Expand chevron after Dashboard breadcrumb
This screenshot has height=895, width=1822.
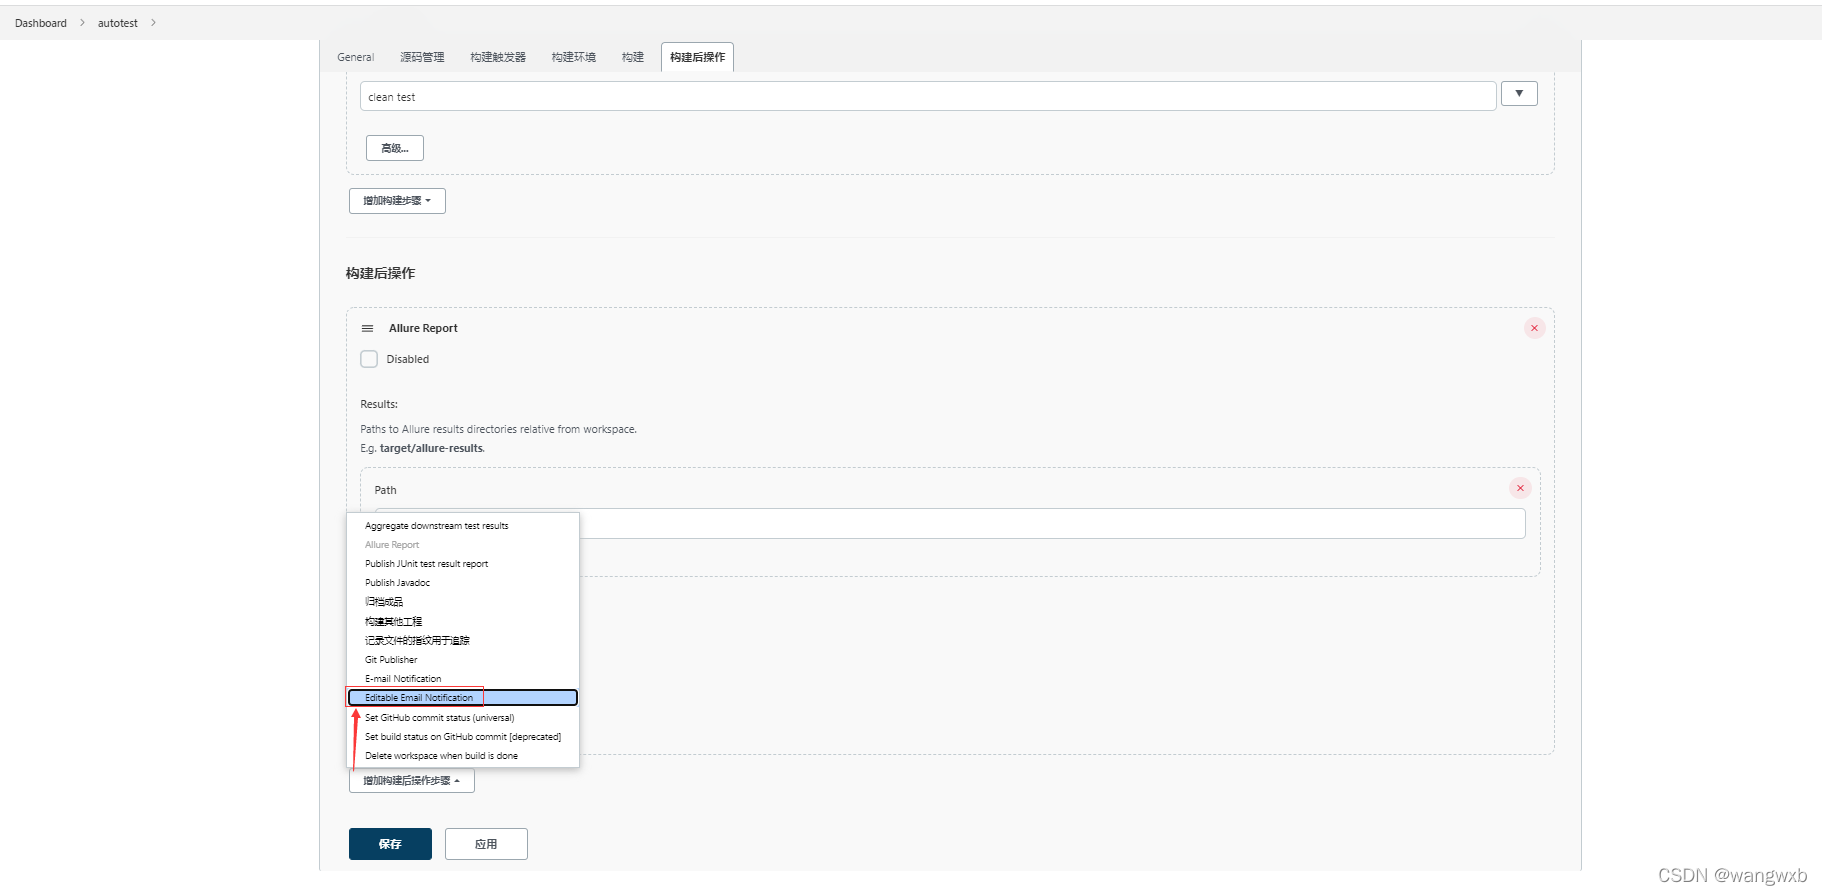coord(82,23)
